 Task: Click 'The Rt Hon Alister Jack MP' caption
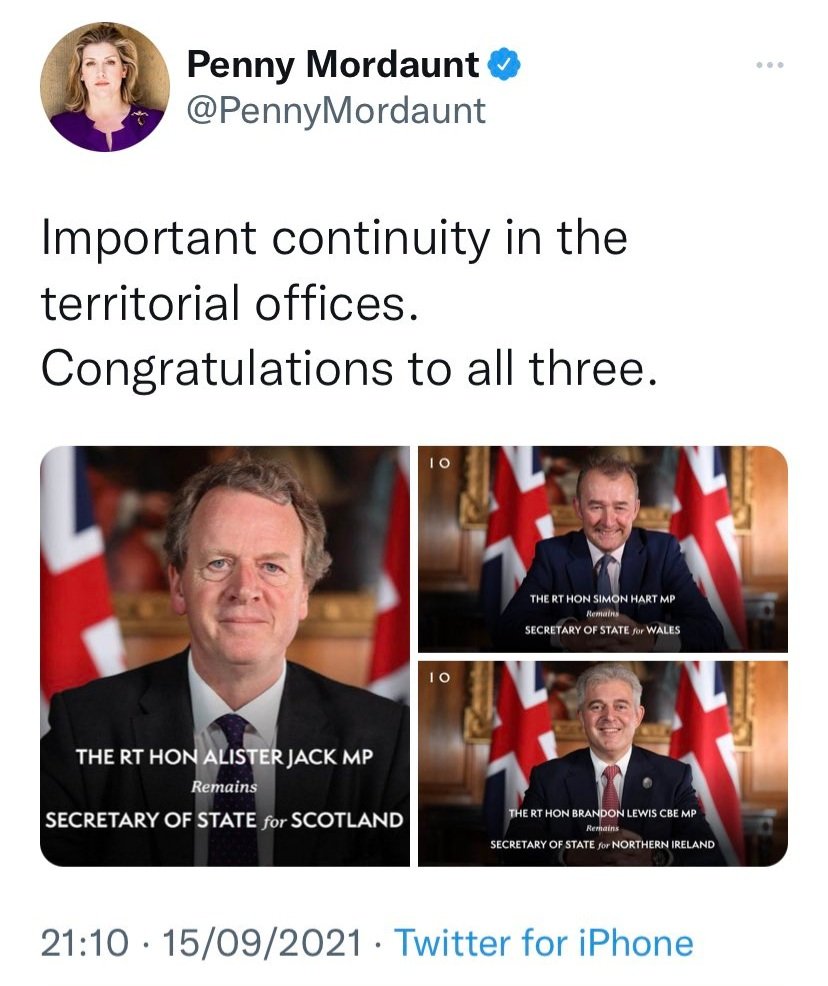pos(224,756)
